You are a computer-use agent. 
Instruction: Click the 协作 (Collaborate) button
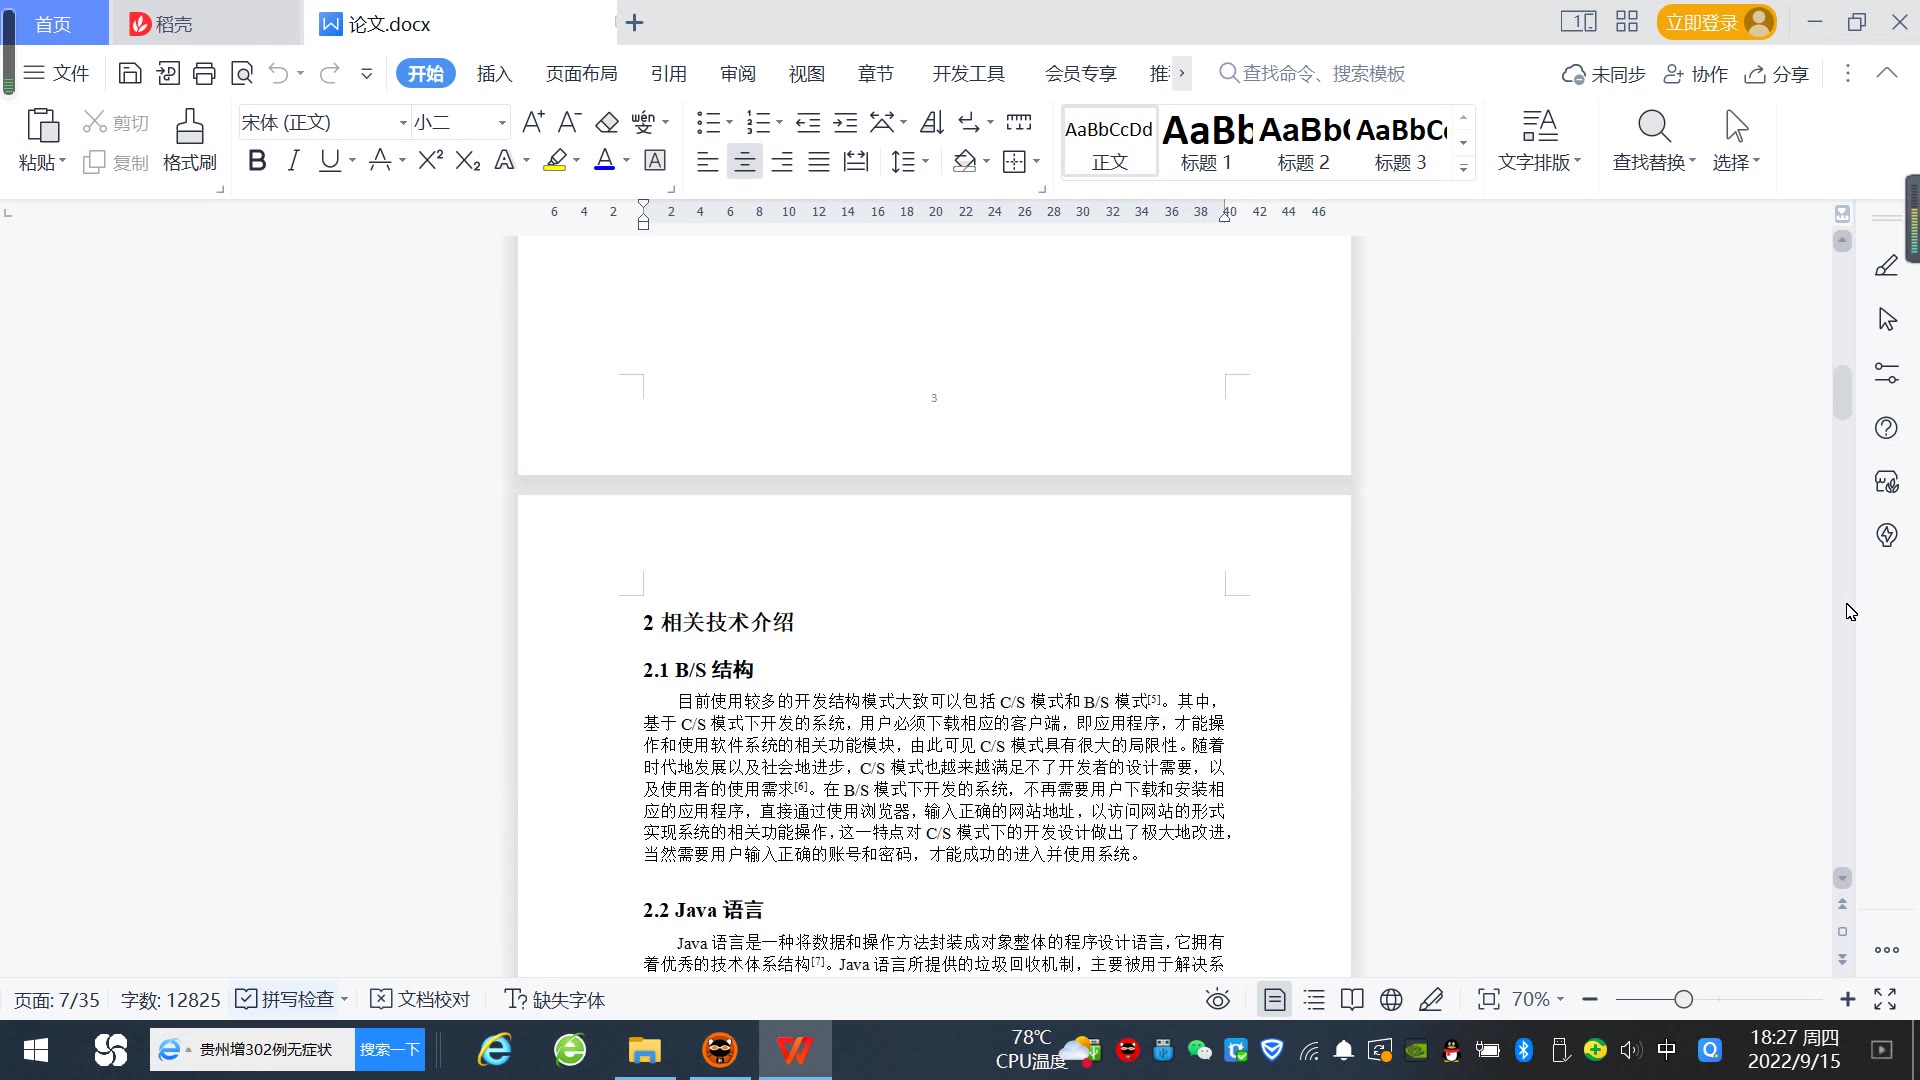(x=1696, y=73)
